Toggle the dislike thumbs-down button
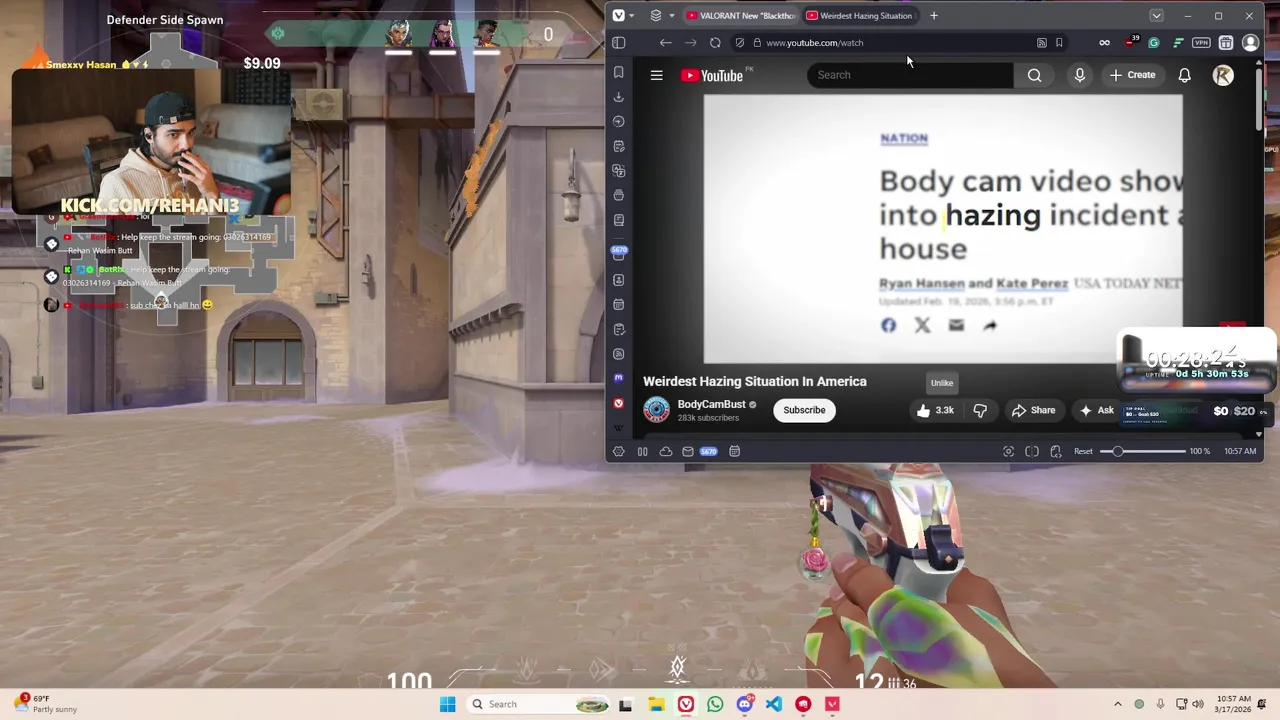1280x720 pixels. pos(980,410)
